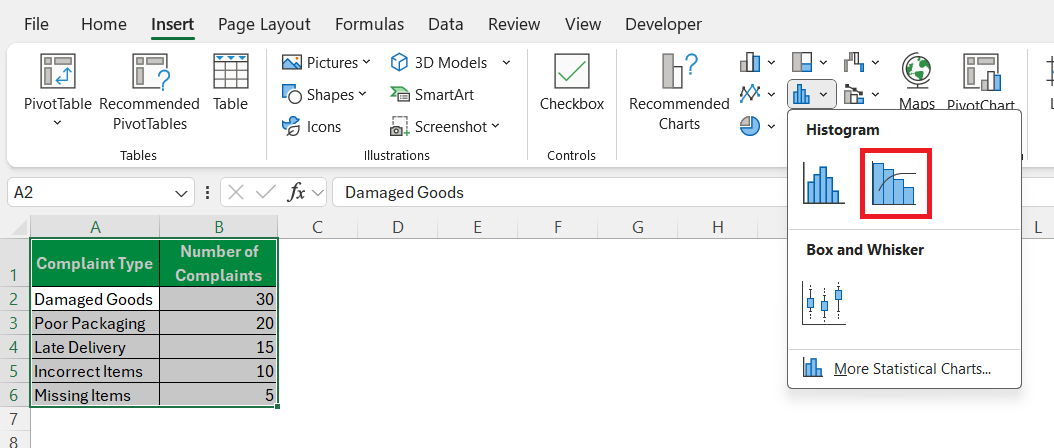Switch to the Data tab
Viewport: 1054px width, 448px height.
point(446,24)
